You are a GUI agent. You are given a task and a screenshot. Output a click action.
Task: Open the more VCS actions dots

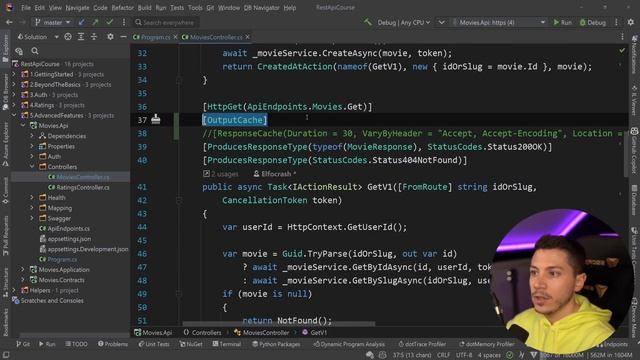pos(124,22)
